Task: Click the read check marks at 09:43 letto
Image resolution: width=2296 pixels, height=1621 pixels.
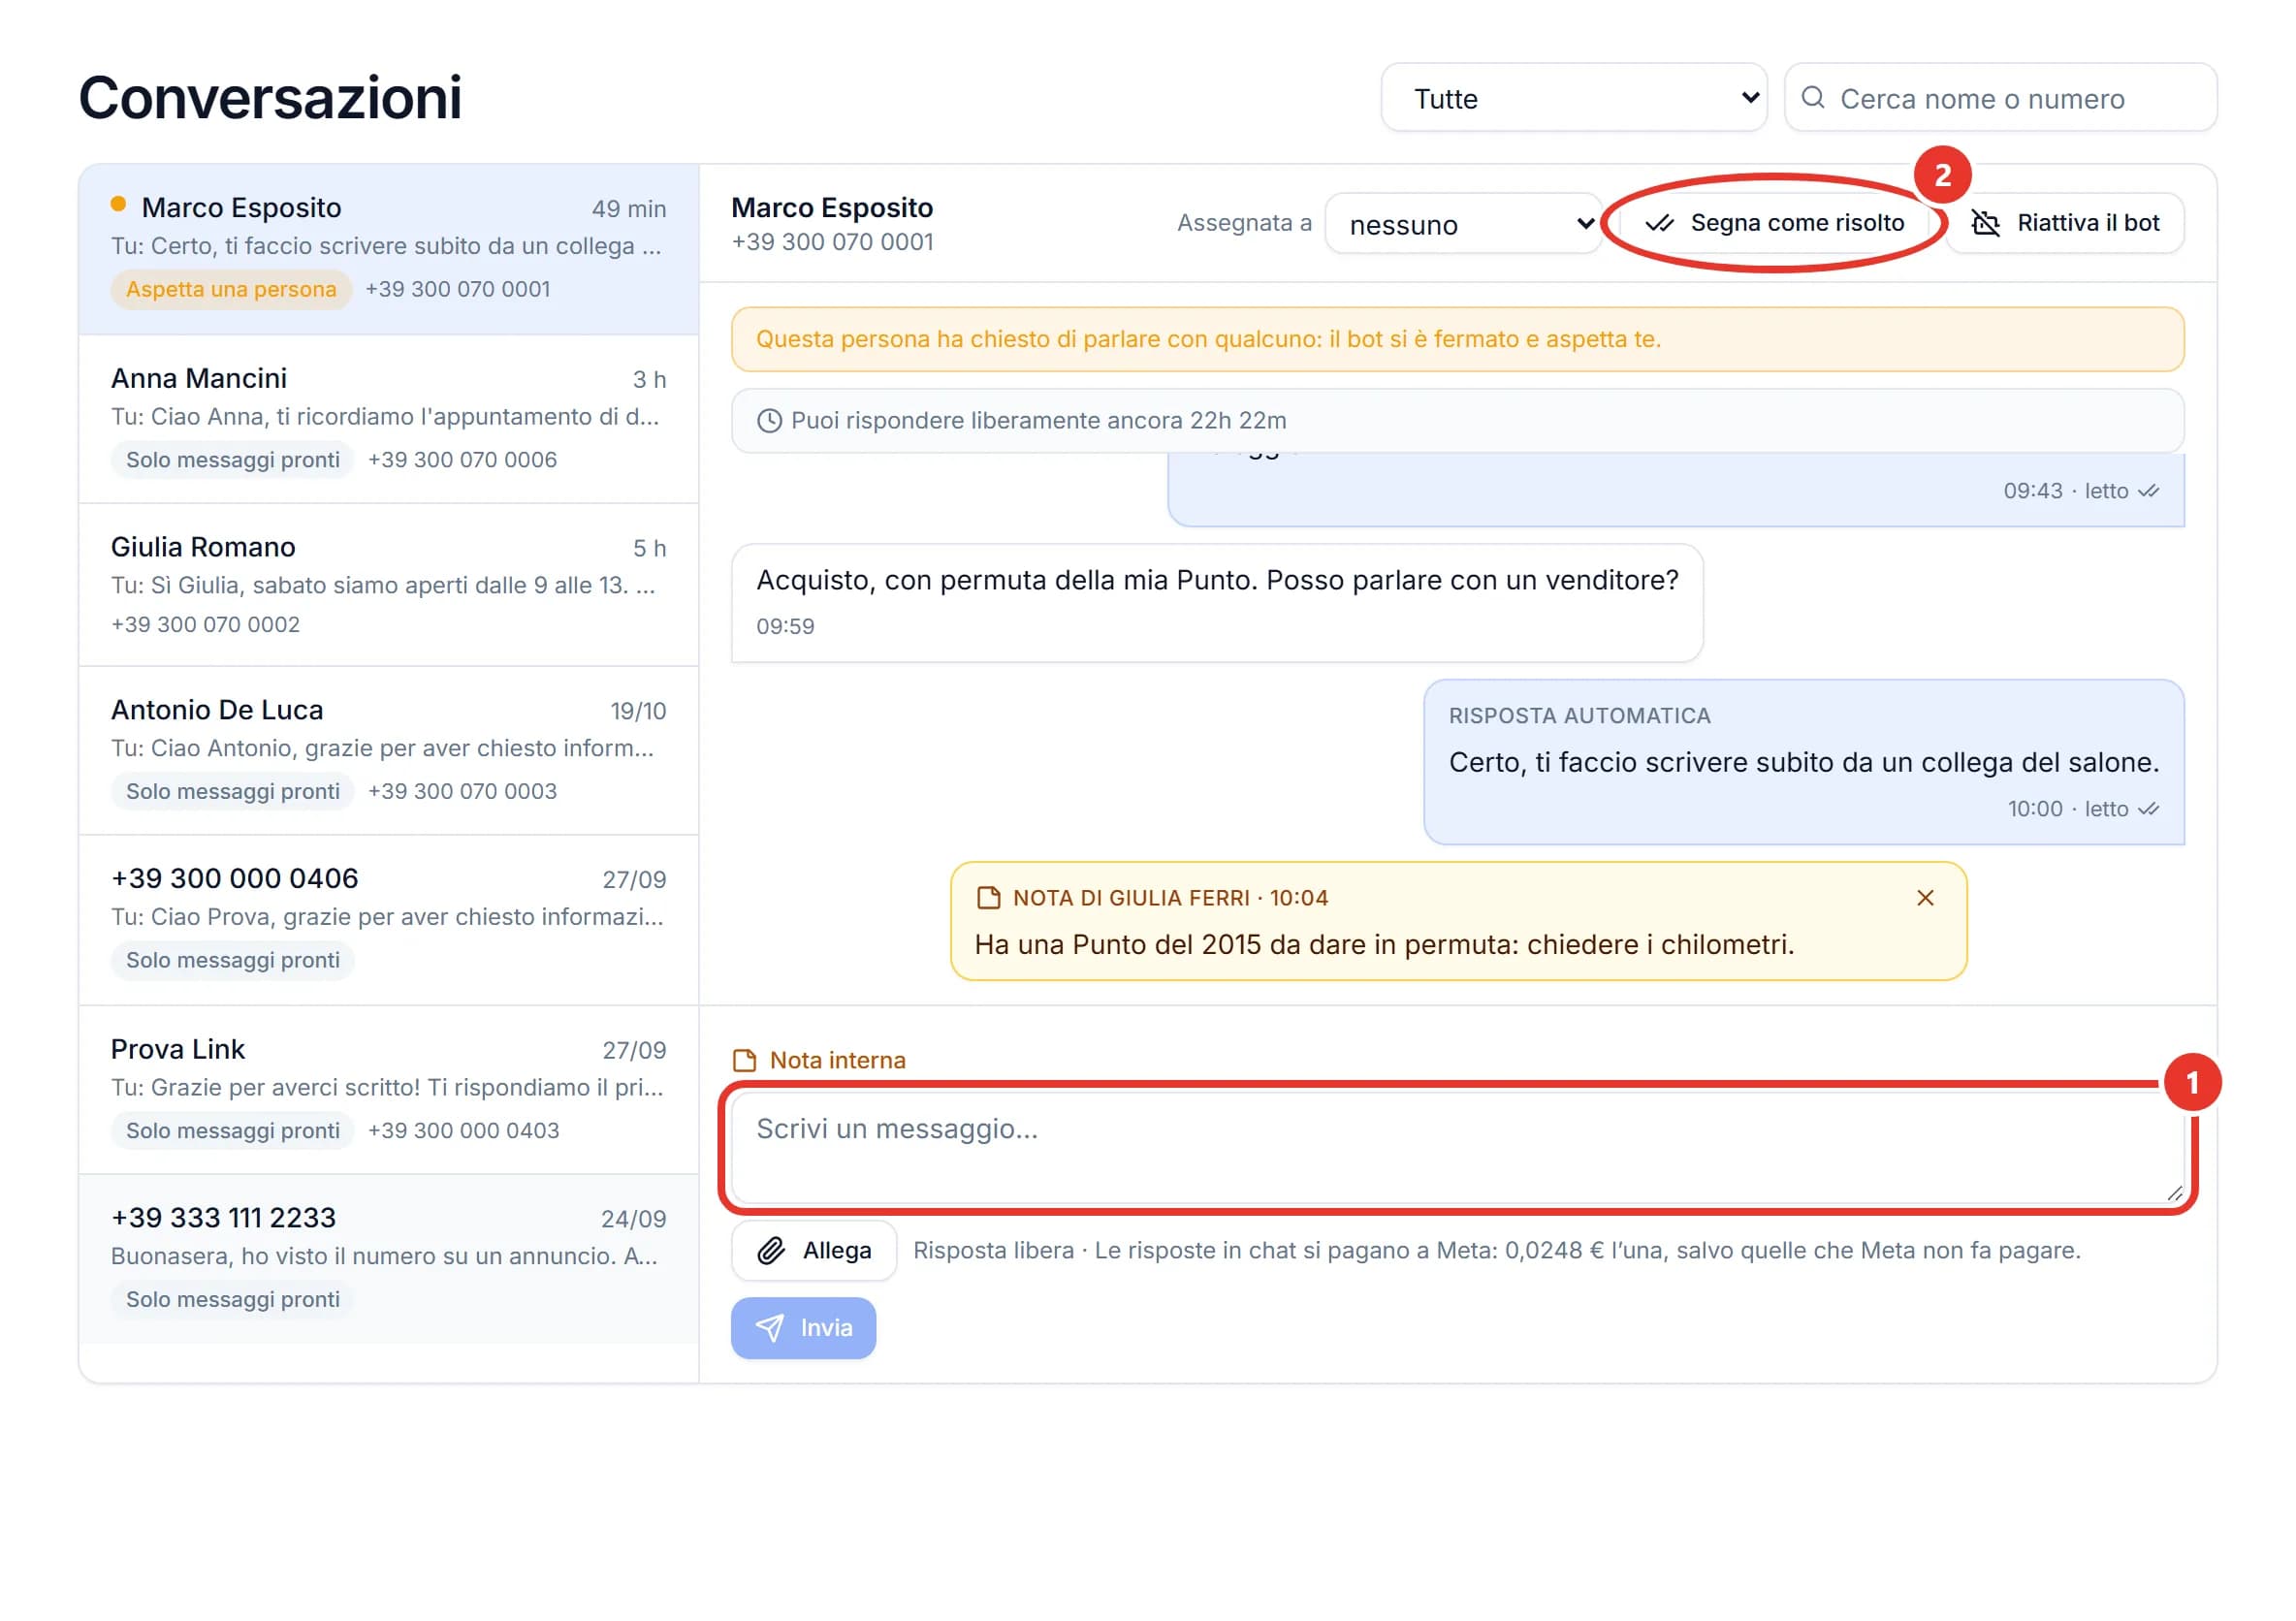Action: click(2148, 491)
